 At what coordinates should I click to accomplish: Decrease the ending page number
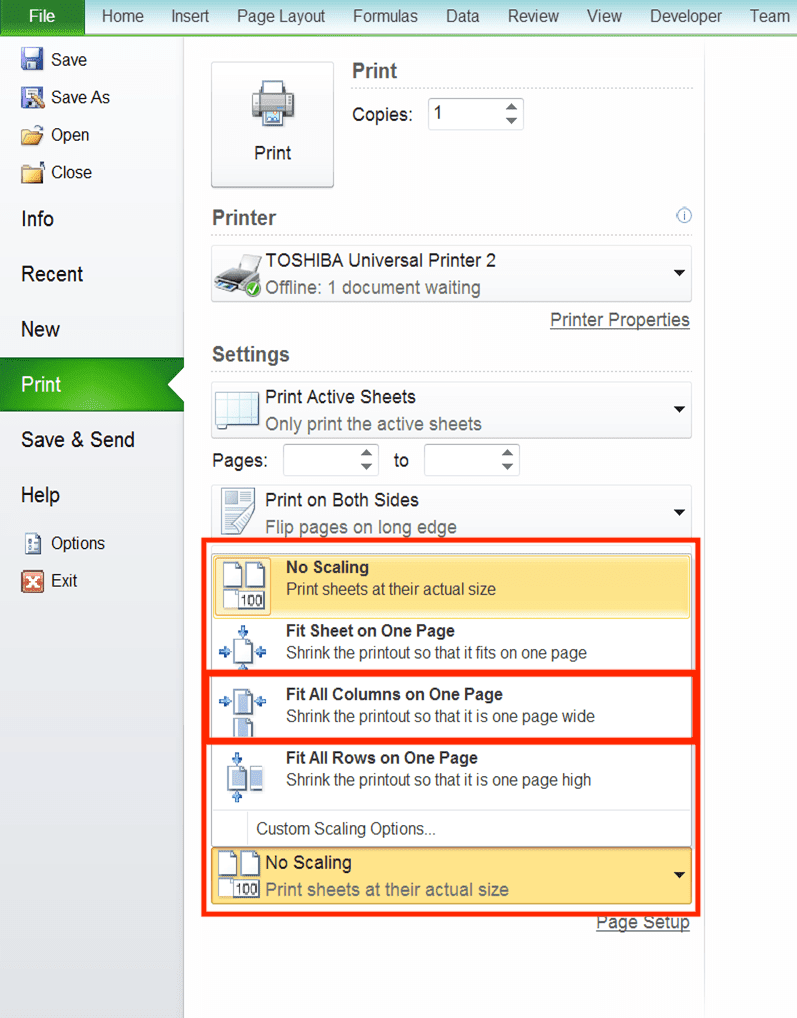pyautogui.click(x=508, y=467)
